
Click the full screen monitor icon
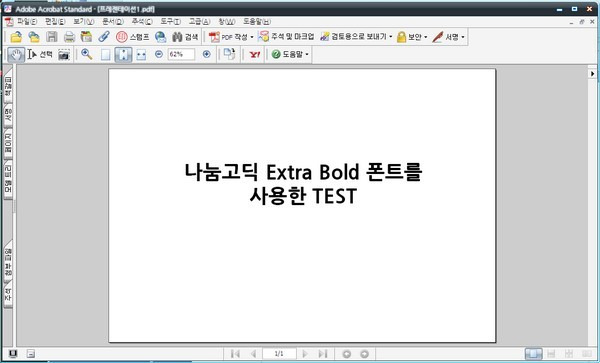coord(13,353)
